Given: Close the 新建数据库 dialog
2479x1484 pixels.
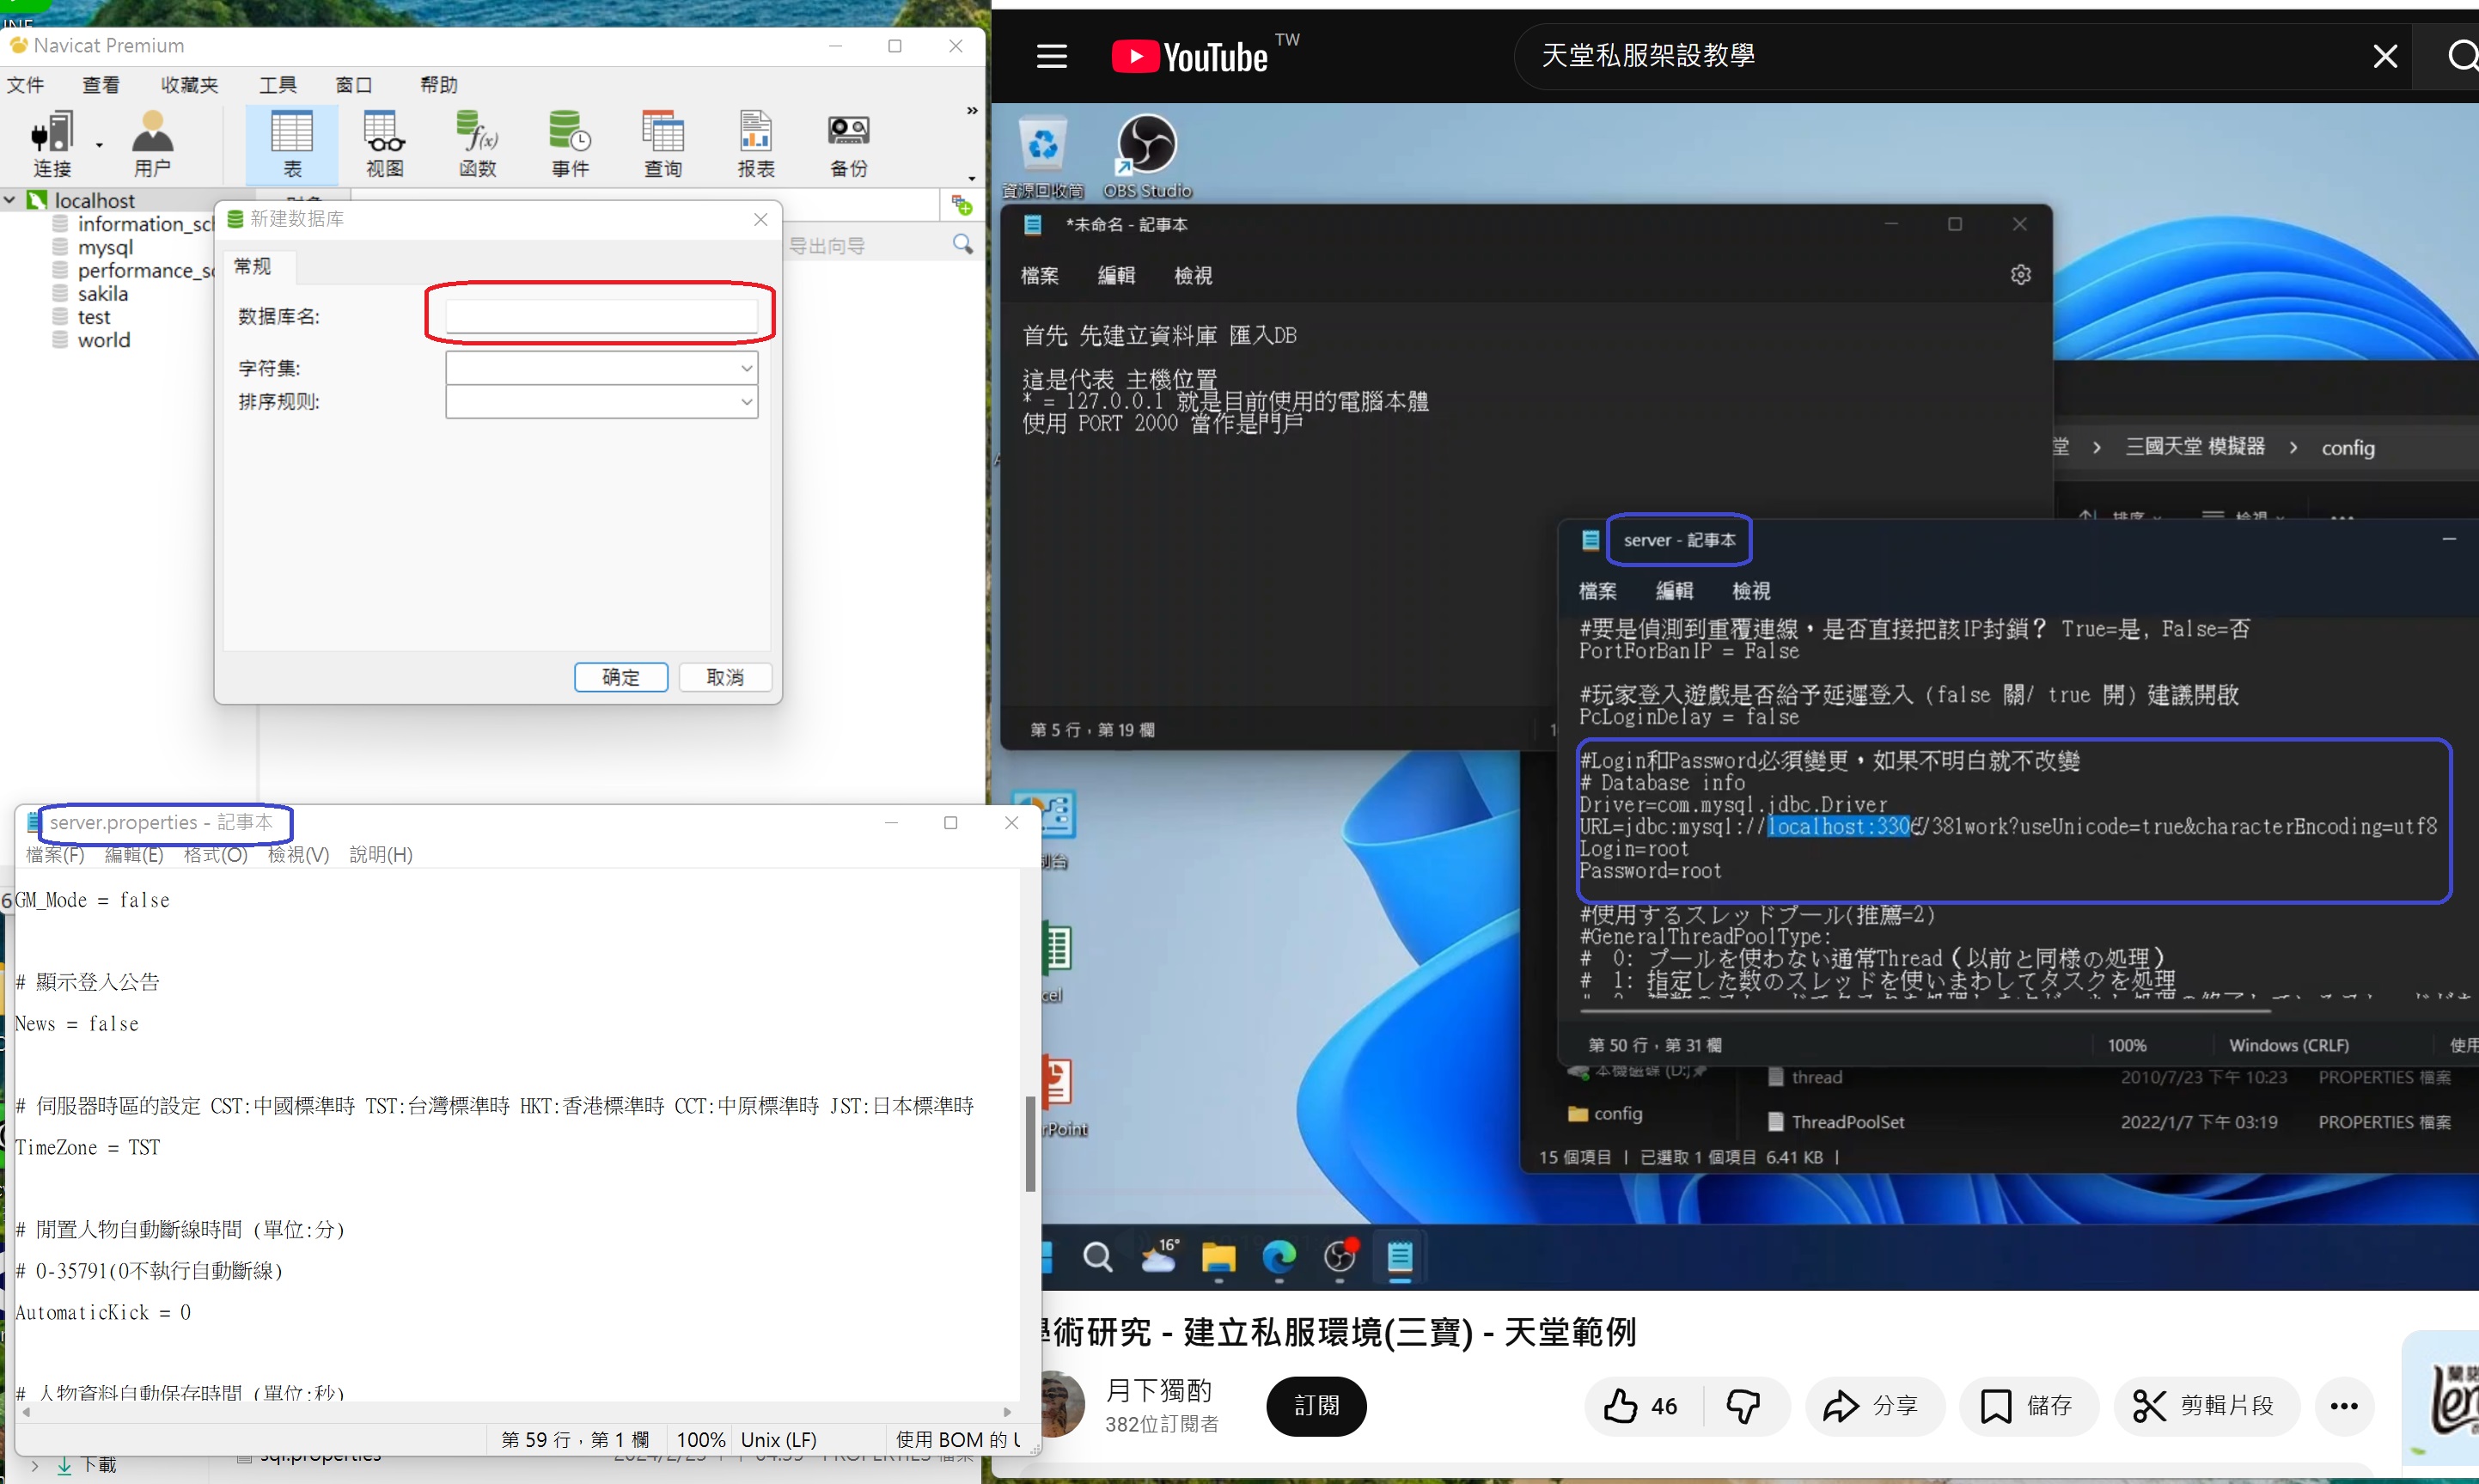Looking at the screenshot, I should point(760,219).
